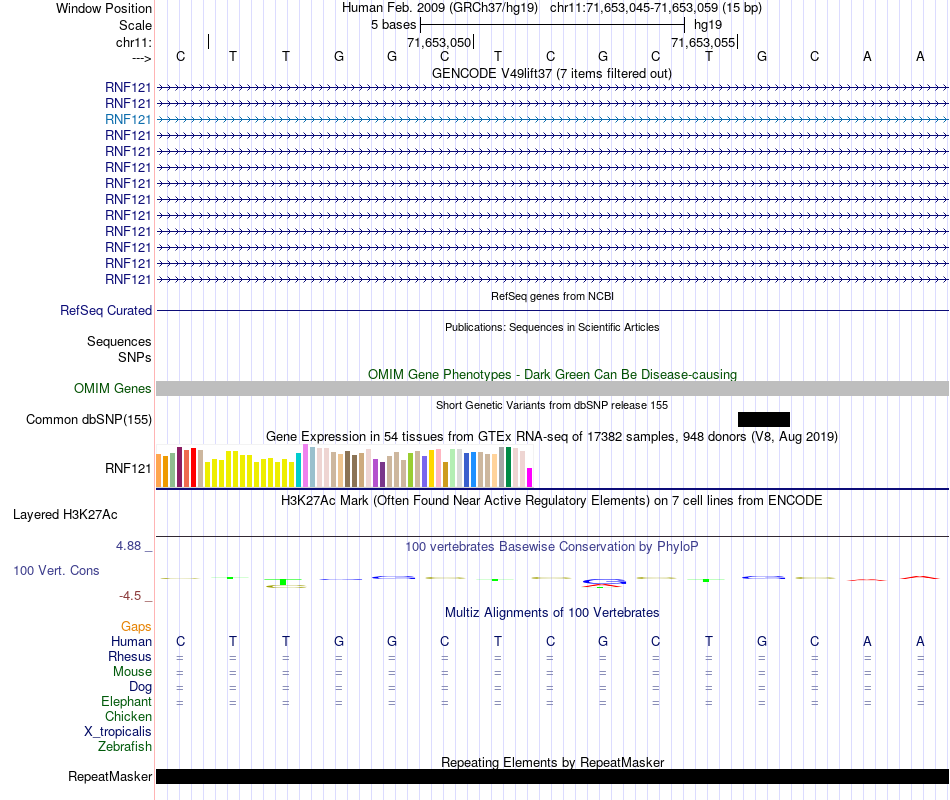
Task: Click the Elephant species label
Action: click(x=127, y=701)
